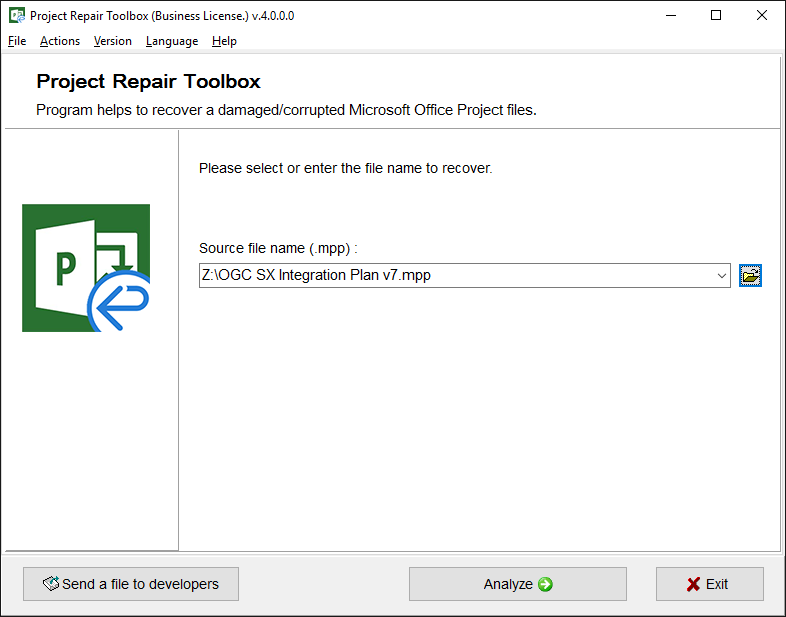Image resolution: width=786 pixels, height=617 pixels.
Task: Expand the source file name dropdown
Action: point(722,275)
